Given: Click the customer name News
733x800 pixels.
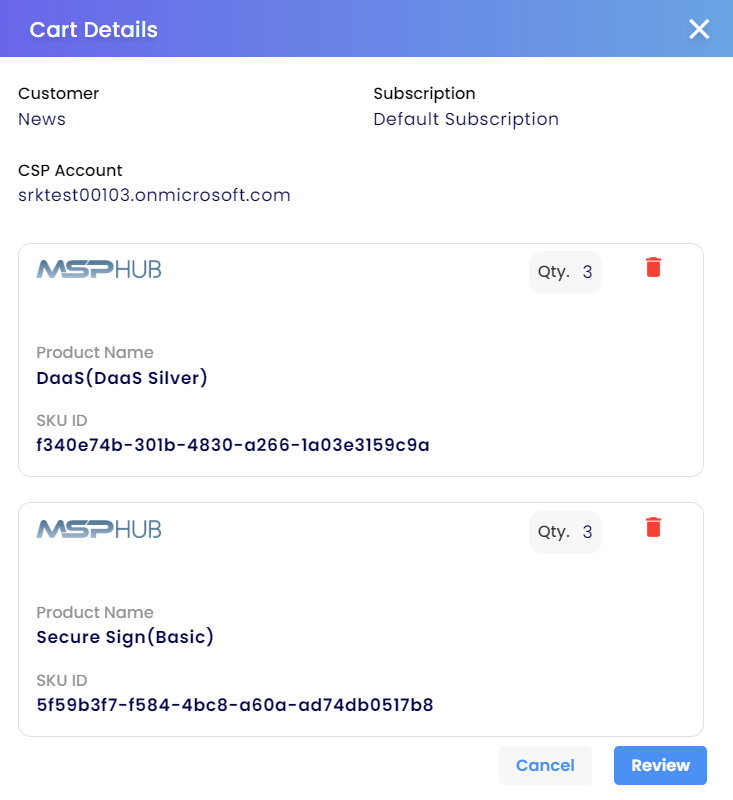Looking at the screenshot, I should pos(42,119).
